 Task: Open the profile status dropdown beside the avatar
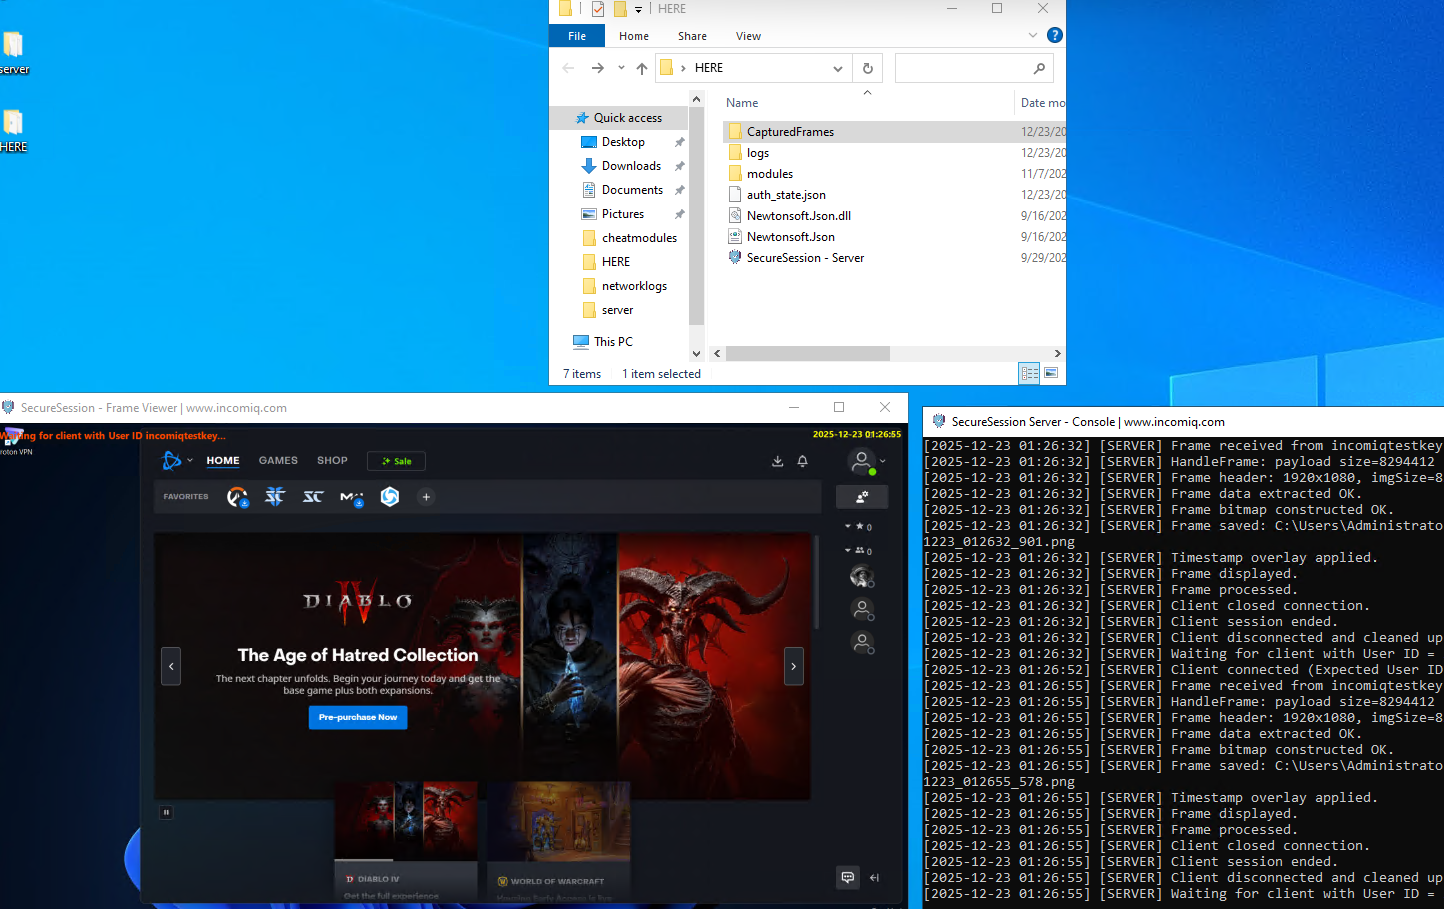[x=883, y=460]
